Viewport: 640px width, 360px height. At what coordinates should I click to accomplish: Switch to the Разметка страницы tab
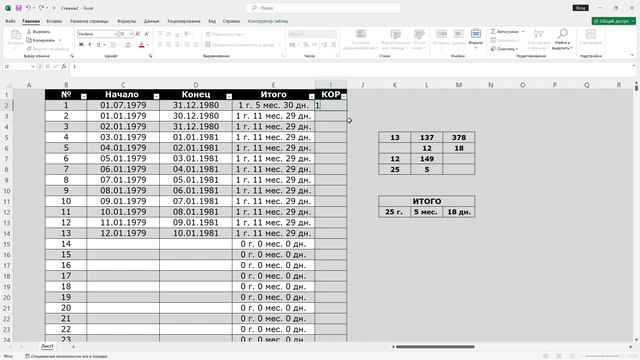[89, 21]
